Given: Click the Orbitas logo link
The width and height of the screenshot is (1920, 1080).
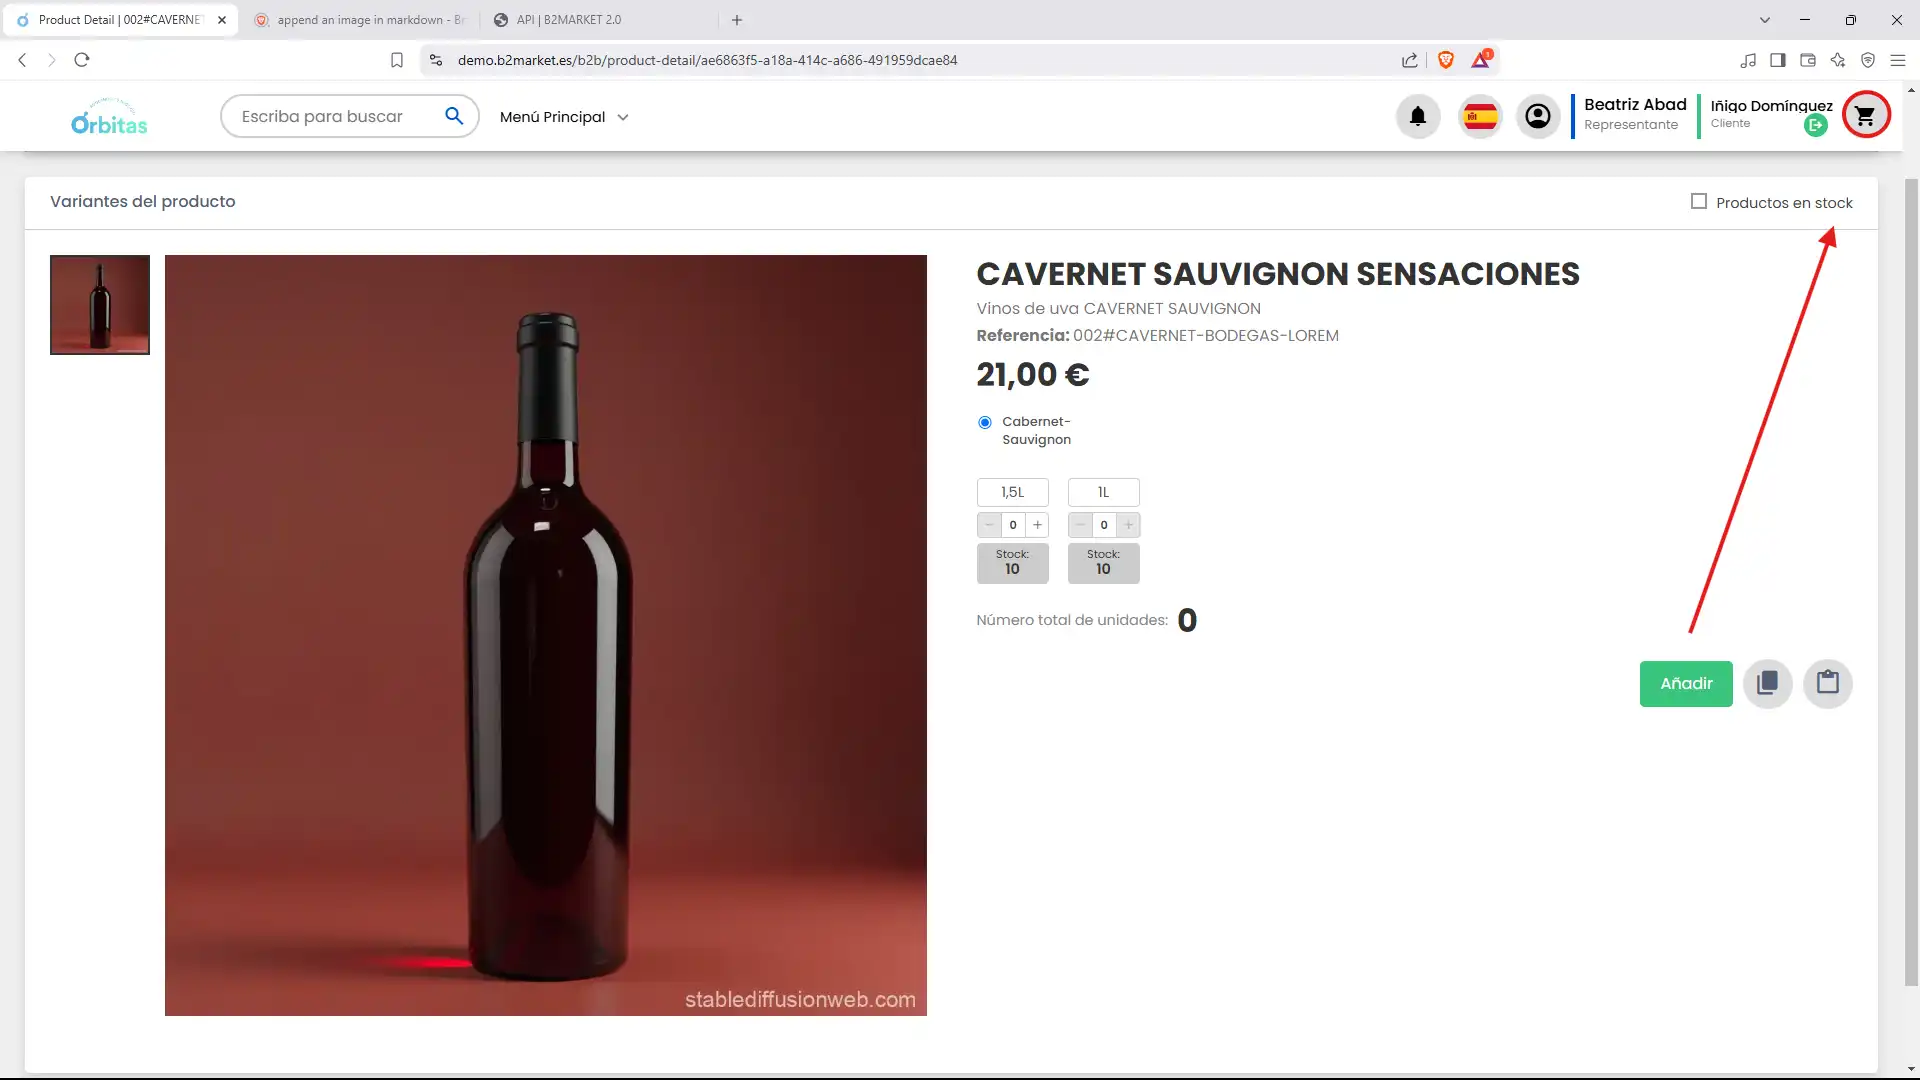Looking at the screenshot, I should 109,117.
